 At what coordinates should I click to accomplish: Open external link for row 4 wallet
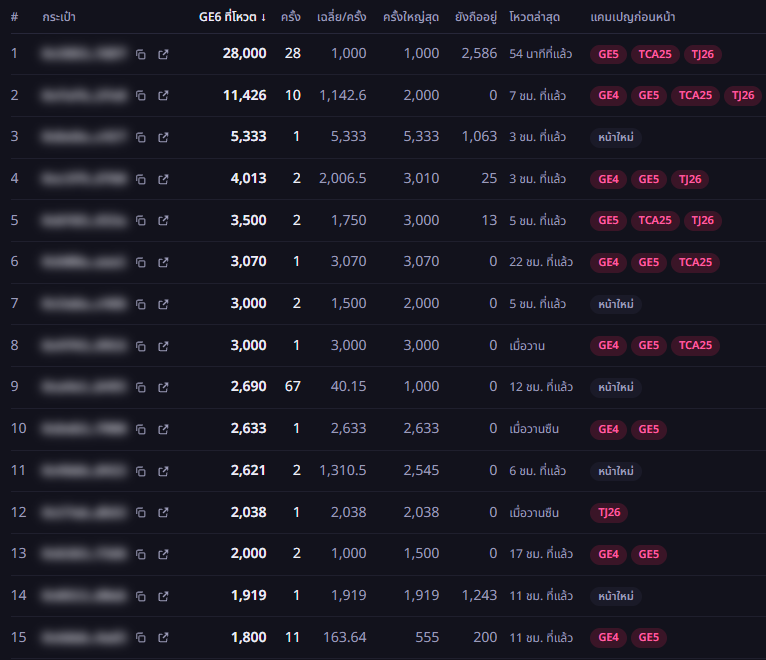tap(163, 179)
